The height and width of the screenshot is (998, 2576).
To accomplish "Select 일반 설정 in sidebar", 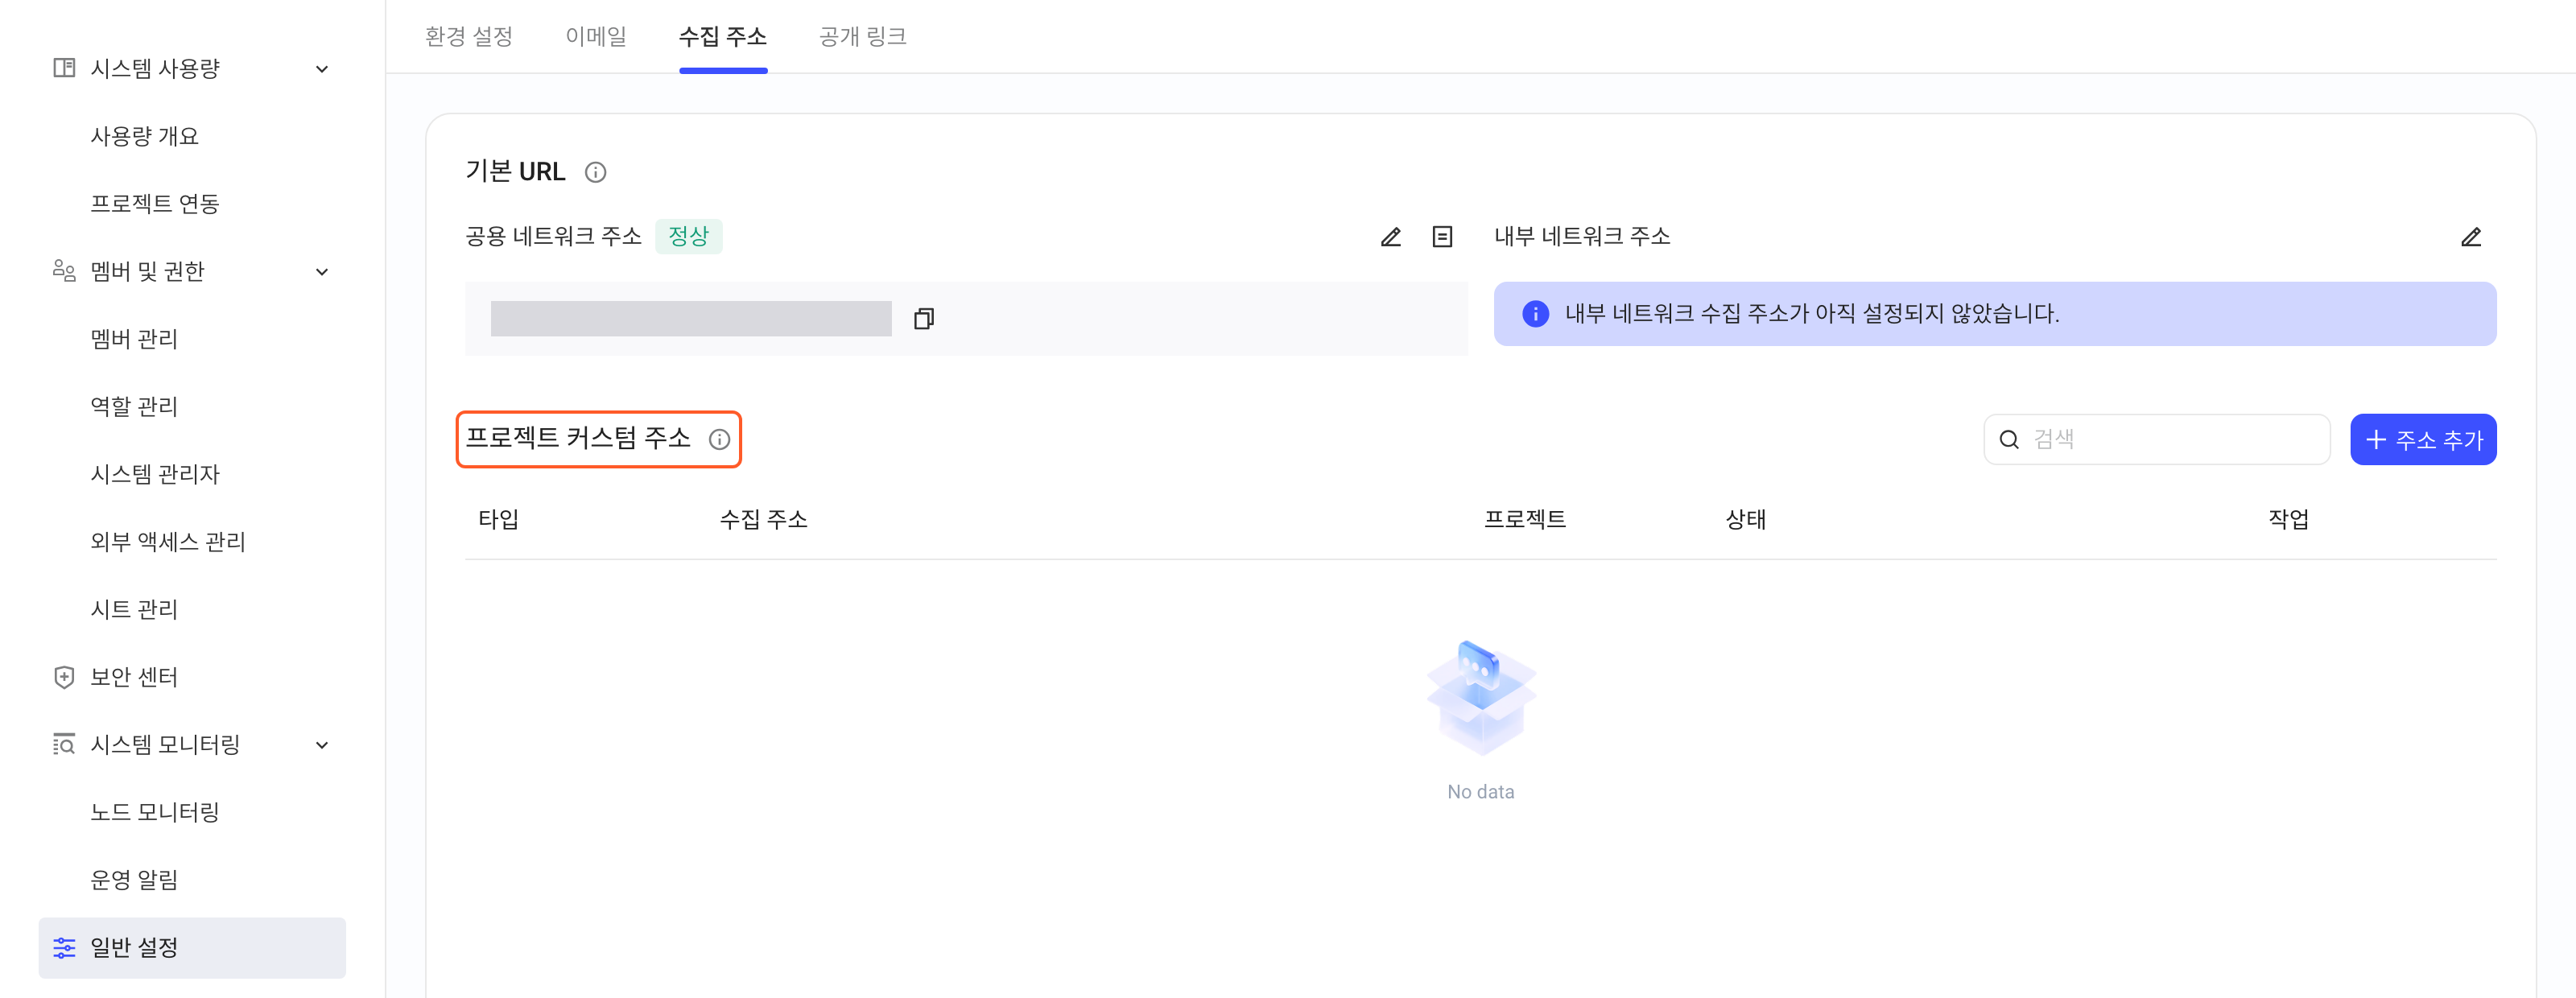I will point(192,948).
